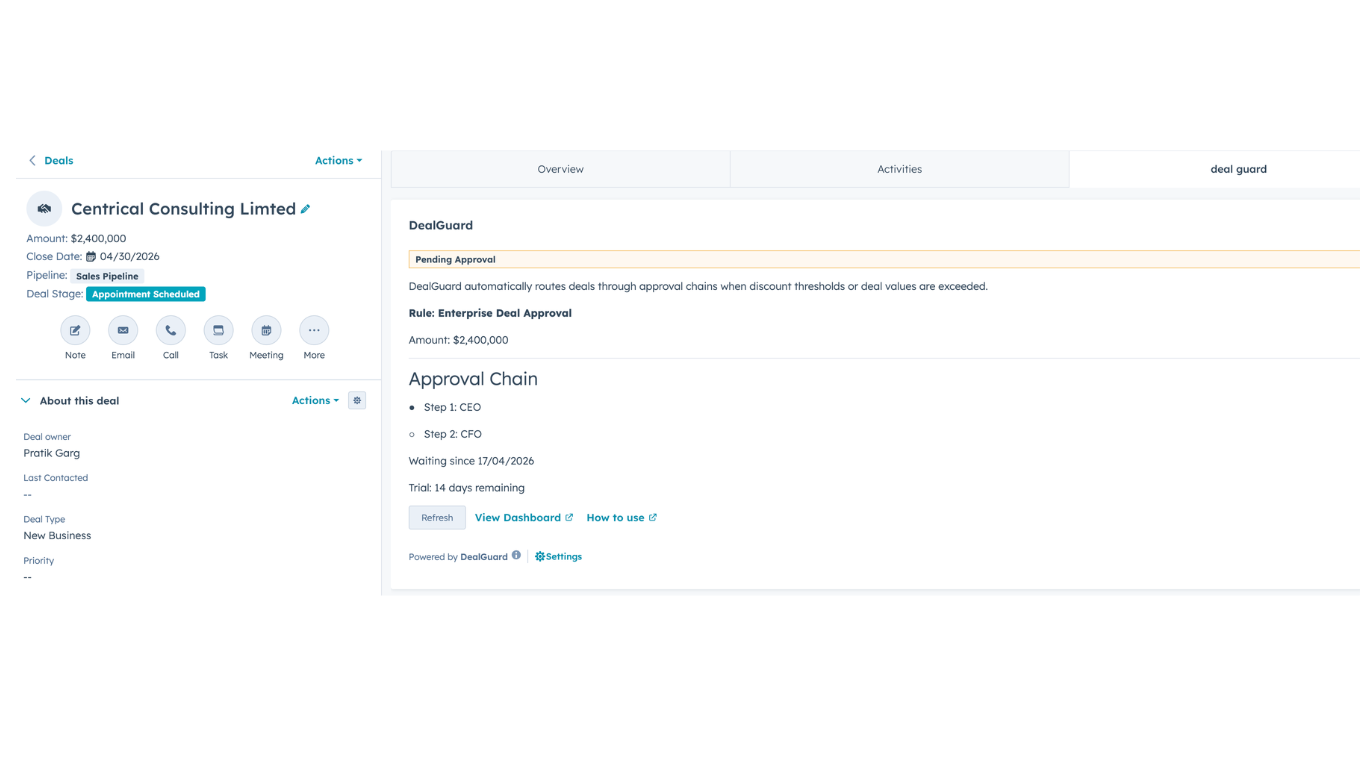
Task: Collapse the About this deal section
Action: coord(26,400)
